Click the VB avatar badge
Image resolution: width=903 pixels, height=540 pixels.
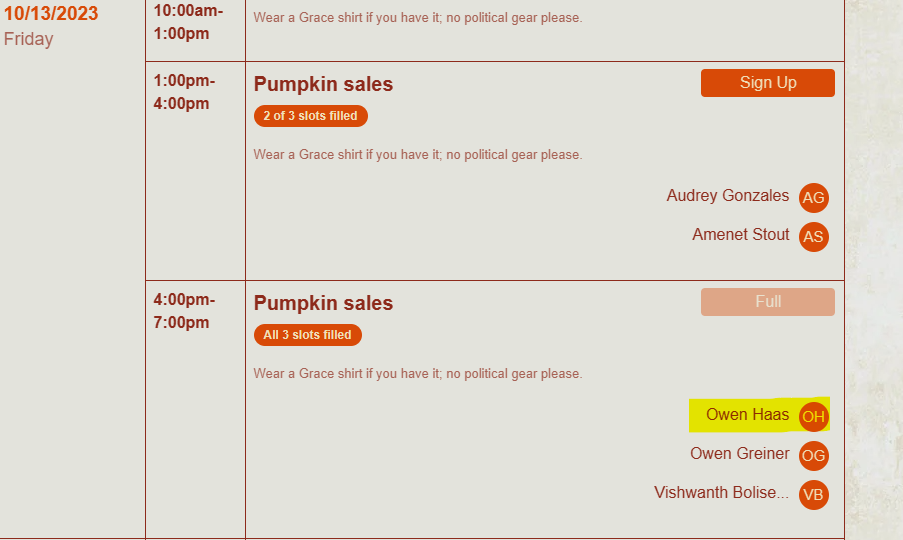pos(814,495)
